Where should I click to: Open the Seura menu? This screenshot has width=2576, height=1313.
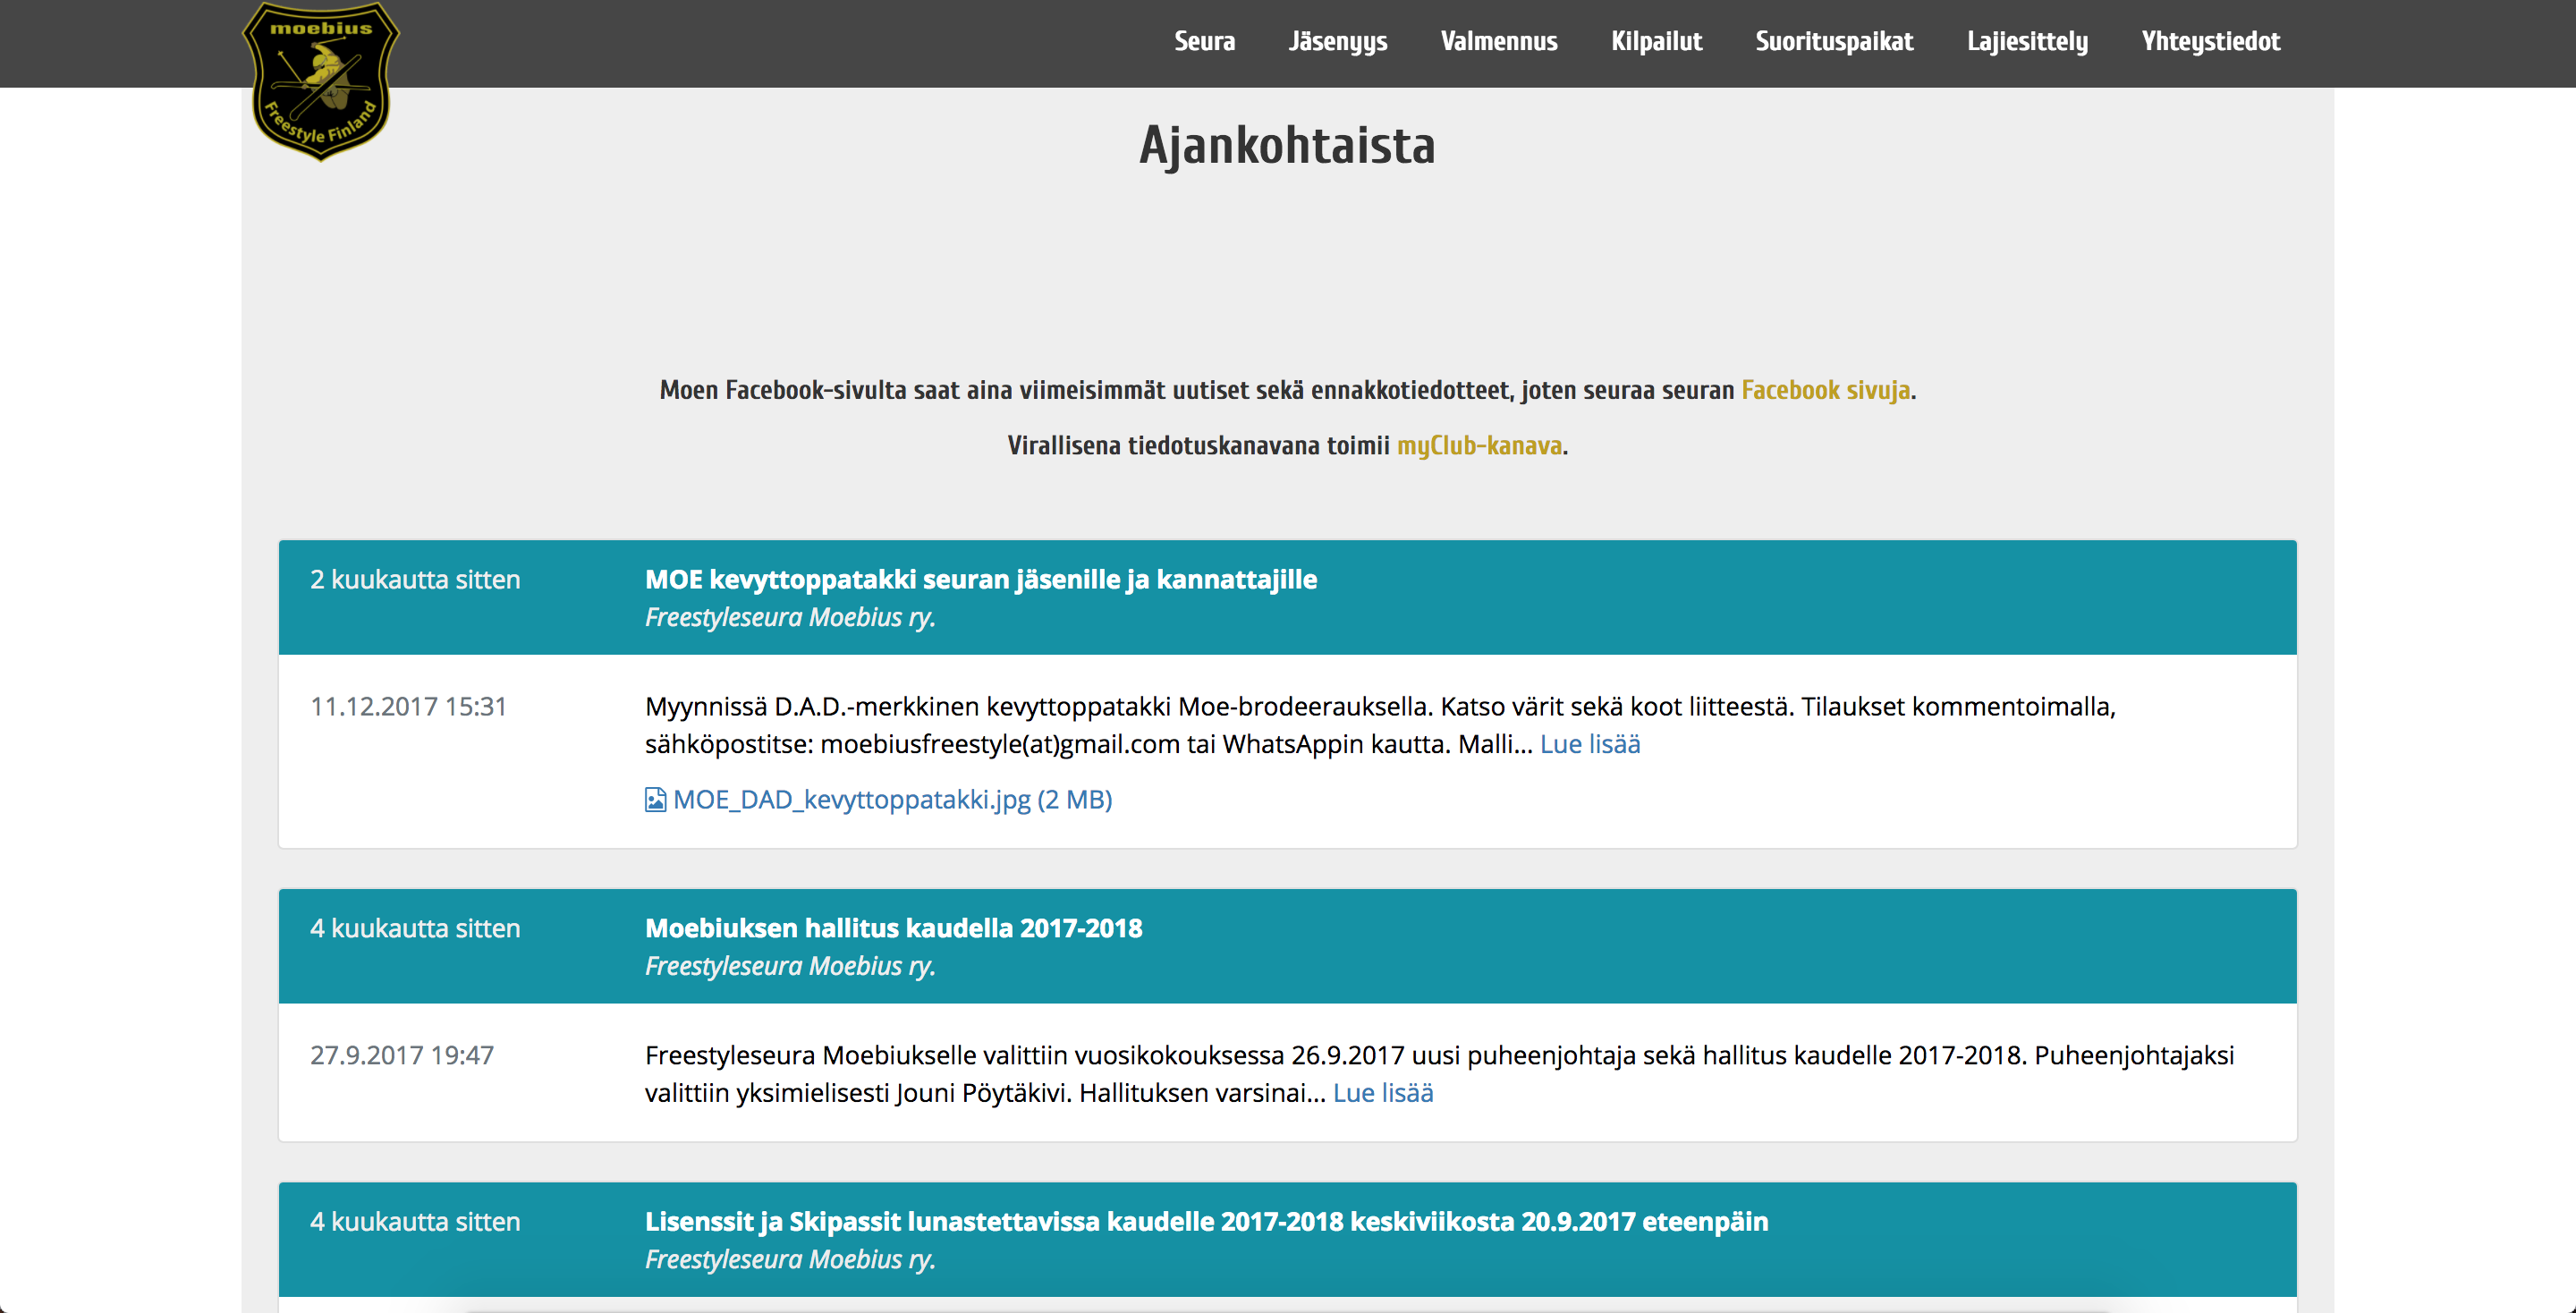[x=1204, y=41]
